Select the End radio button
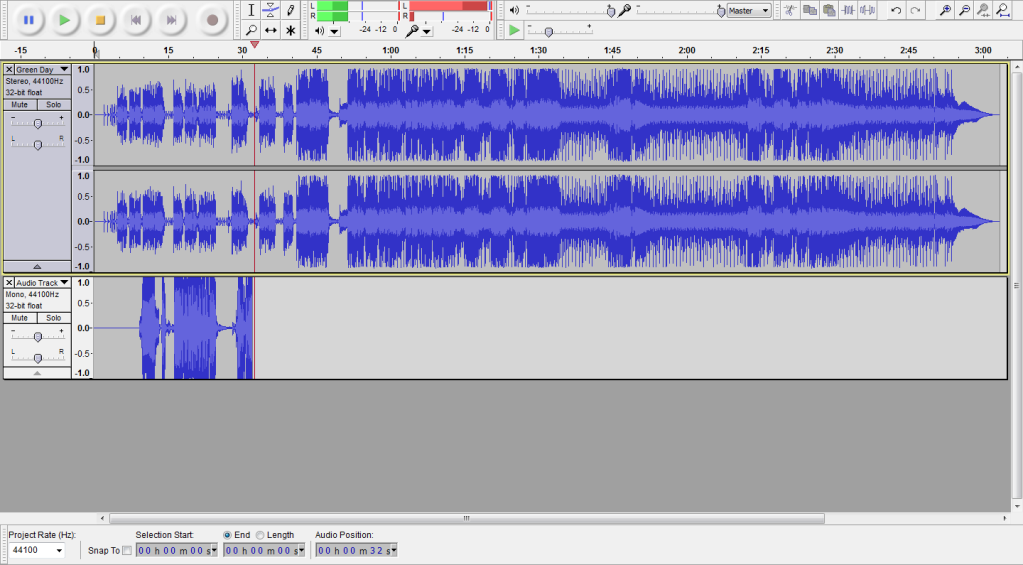The height and width of the screenshot is (565, 1023). click(228, 535)
